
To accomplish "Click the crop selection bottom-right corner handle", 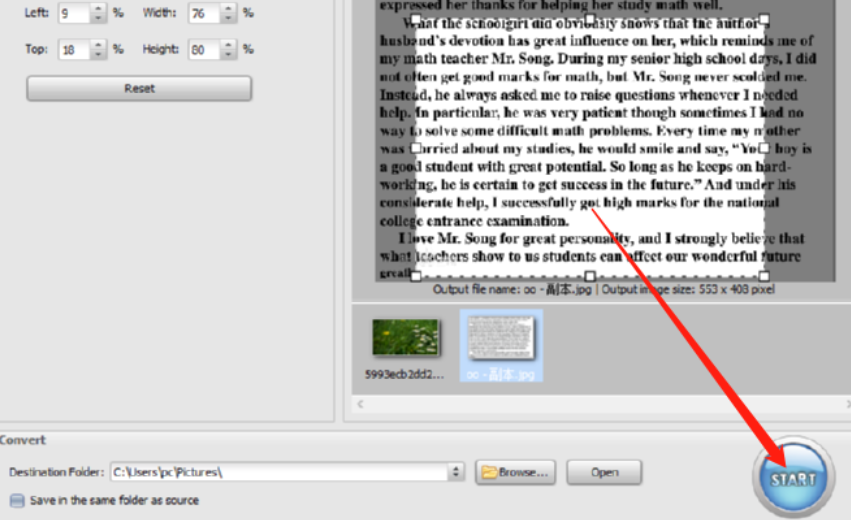I will (764, 276).
